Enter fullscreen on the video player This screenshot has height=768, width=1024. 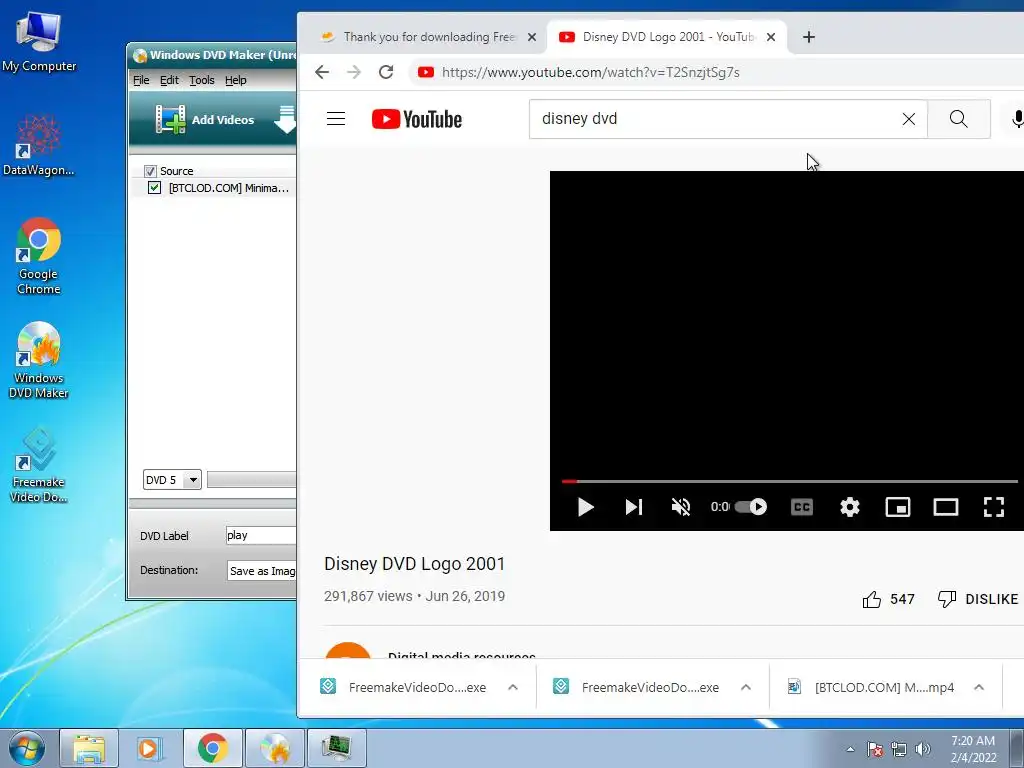(994, 507)
